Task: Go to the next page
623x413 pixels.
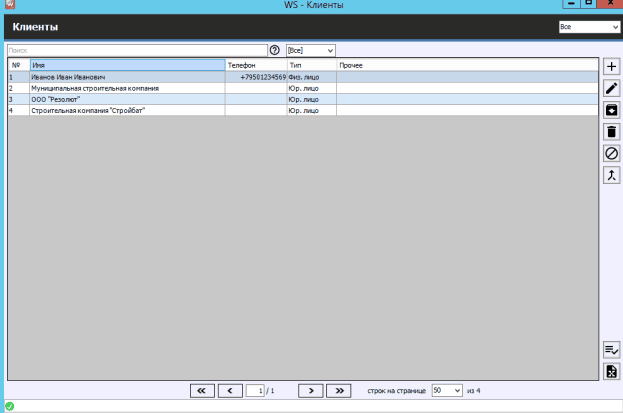Action: pos(312,390)
